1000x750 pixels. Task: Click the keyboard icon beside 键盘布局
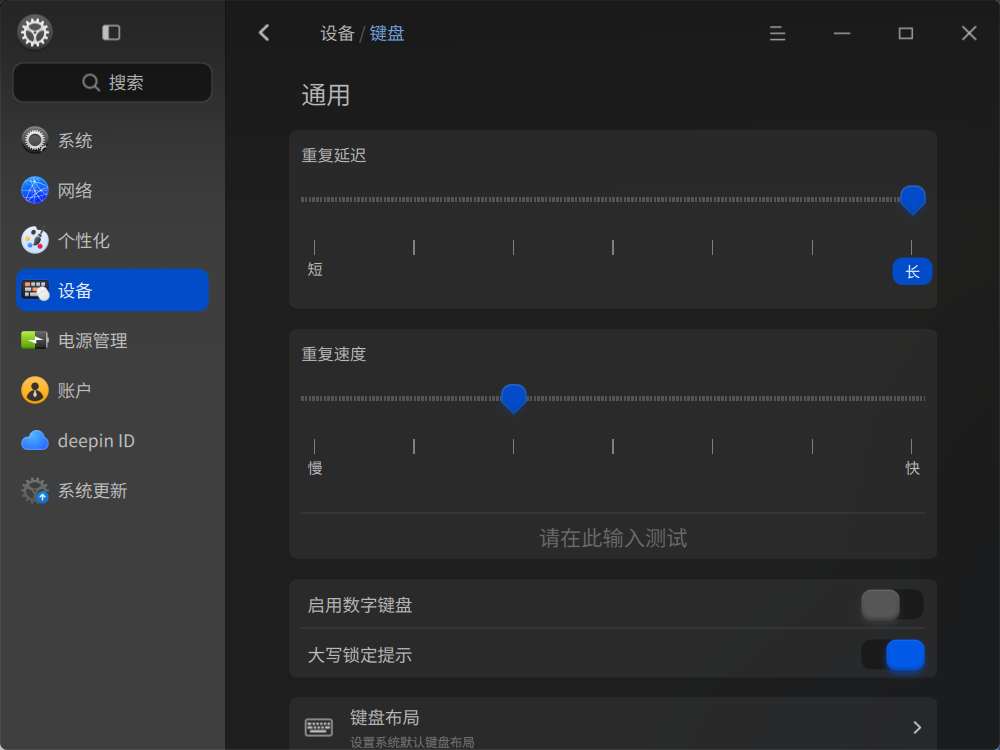pyautogui.click(x=318, y=727)
